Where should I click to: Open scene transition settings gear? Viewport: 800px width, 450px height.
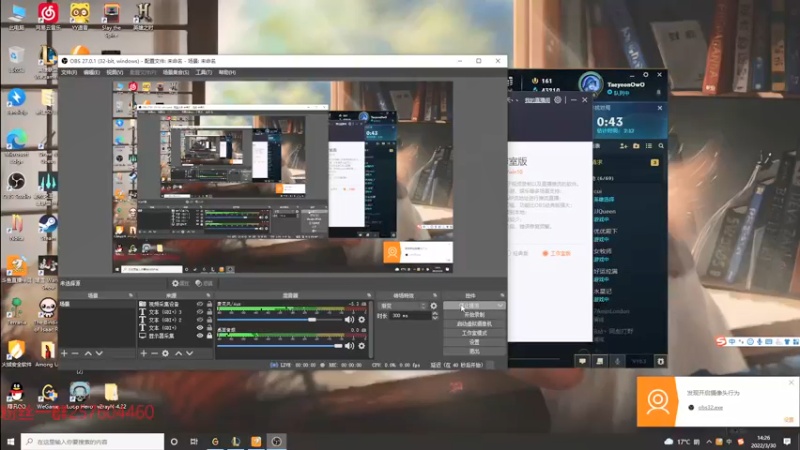pyautogui.click(x=434, y=306)
